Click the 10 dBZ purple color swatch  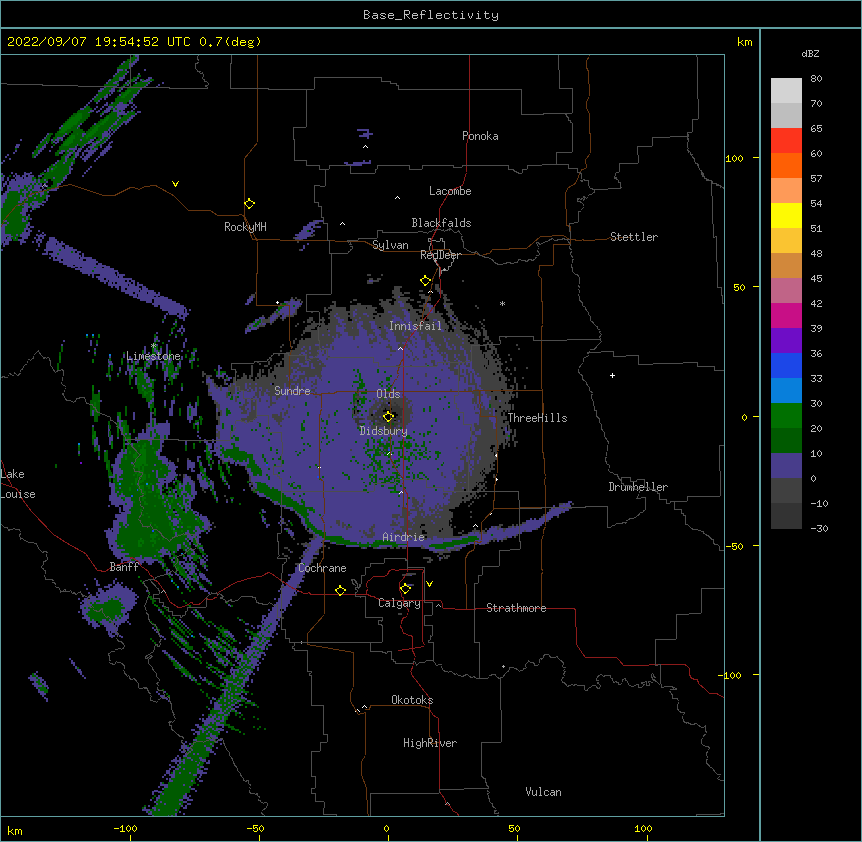tap(786, 466)
